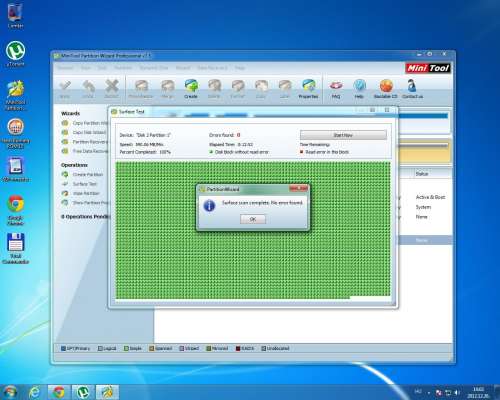Open the Partition menu

pos(123,68)
